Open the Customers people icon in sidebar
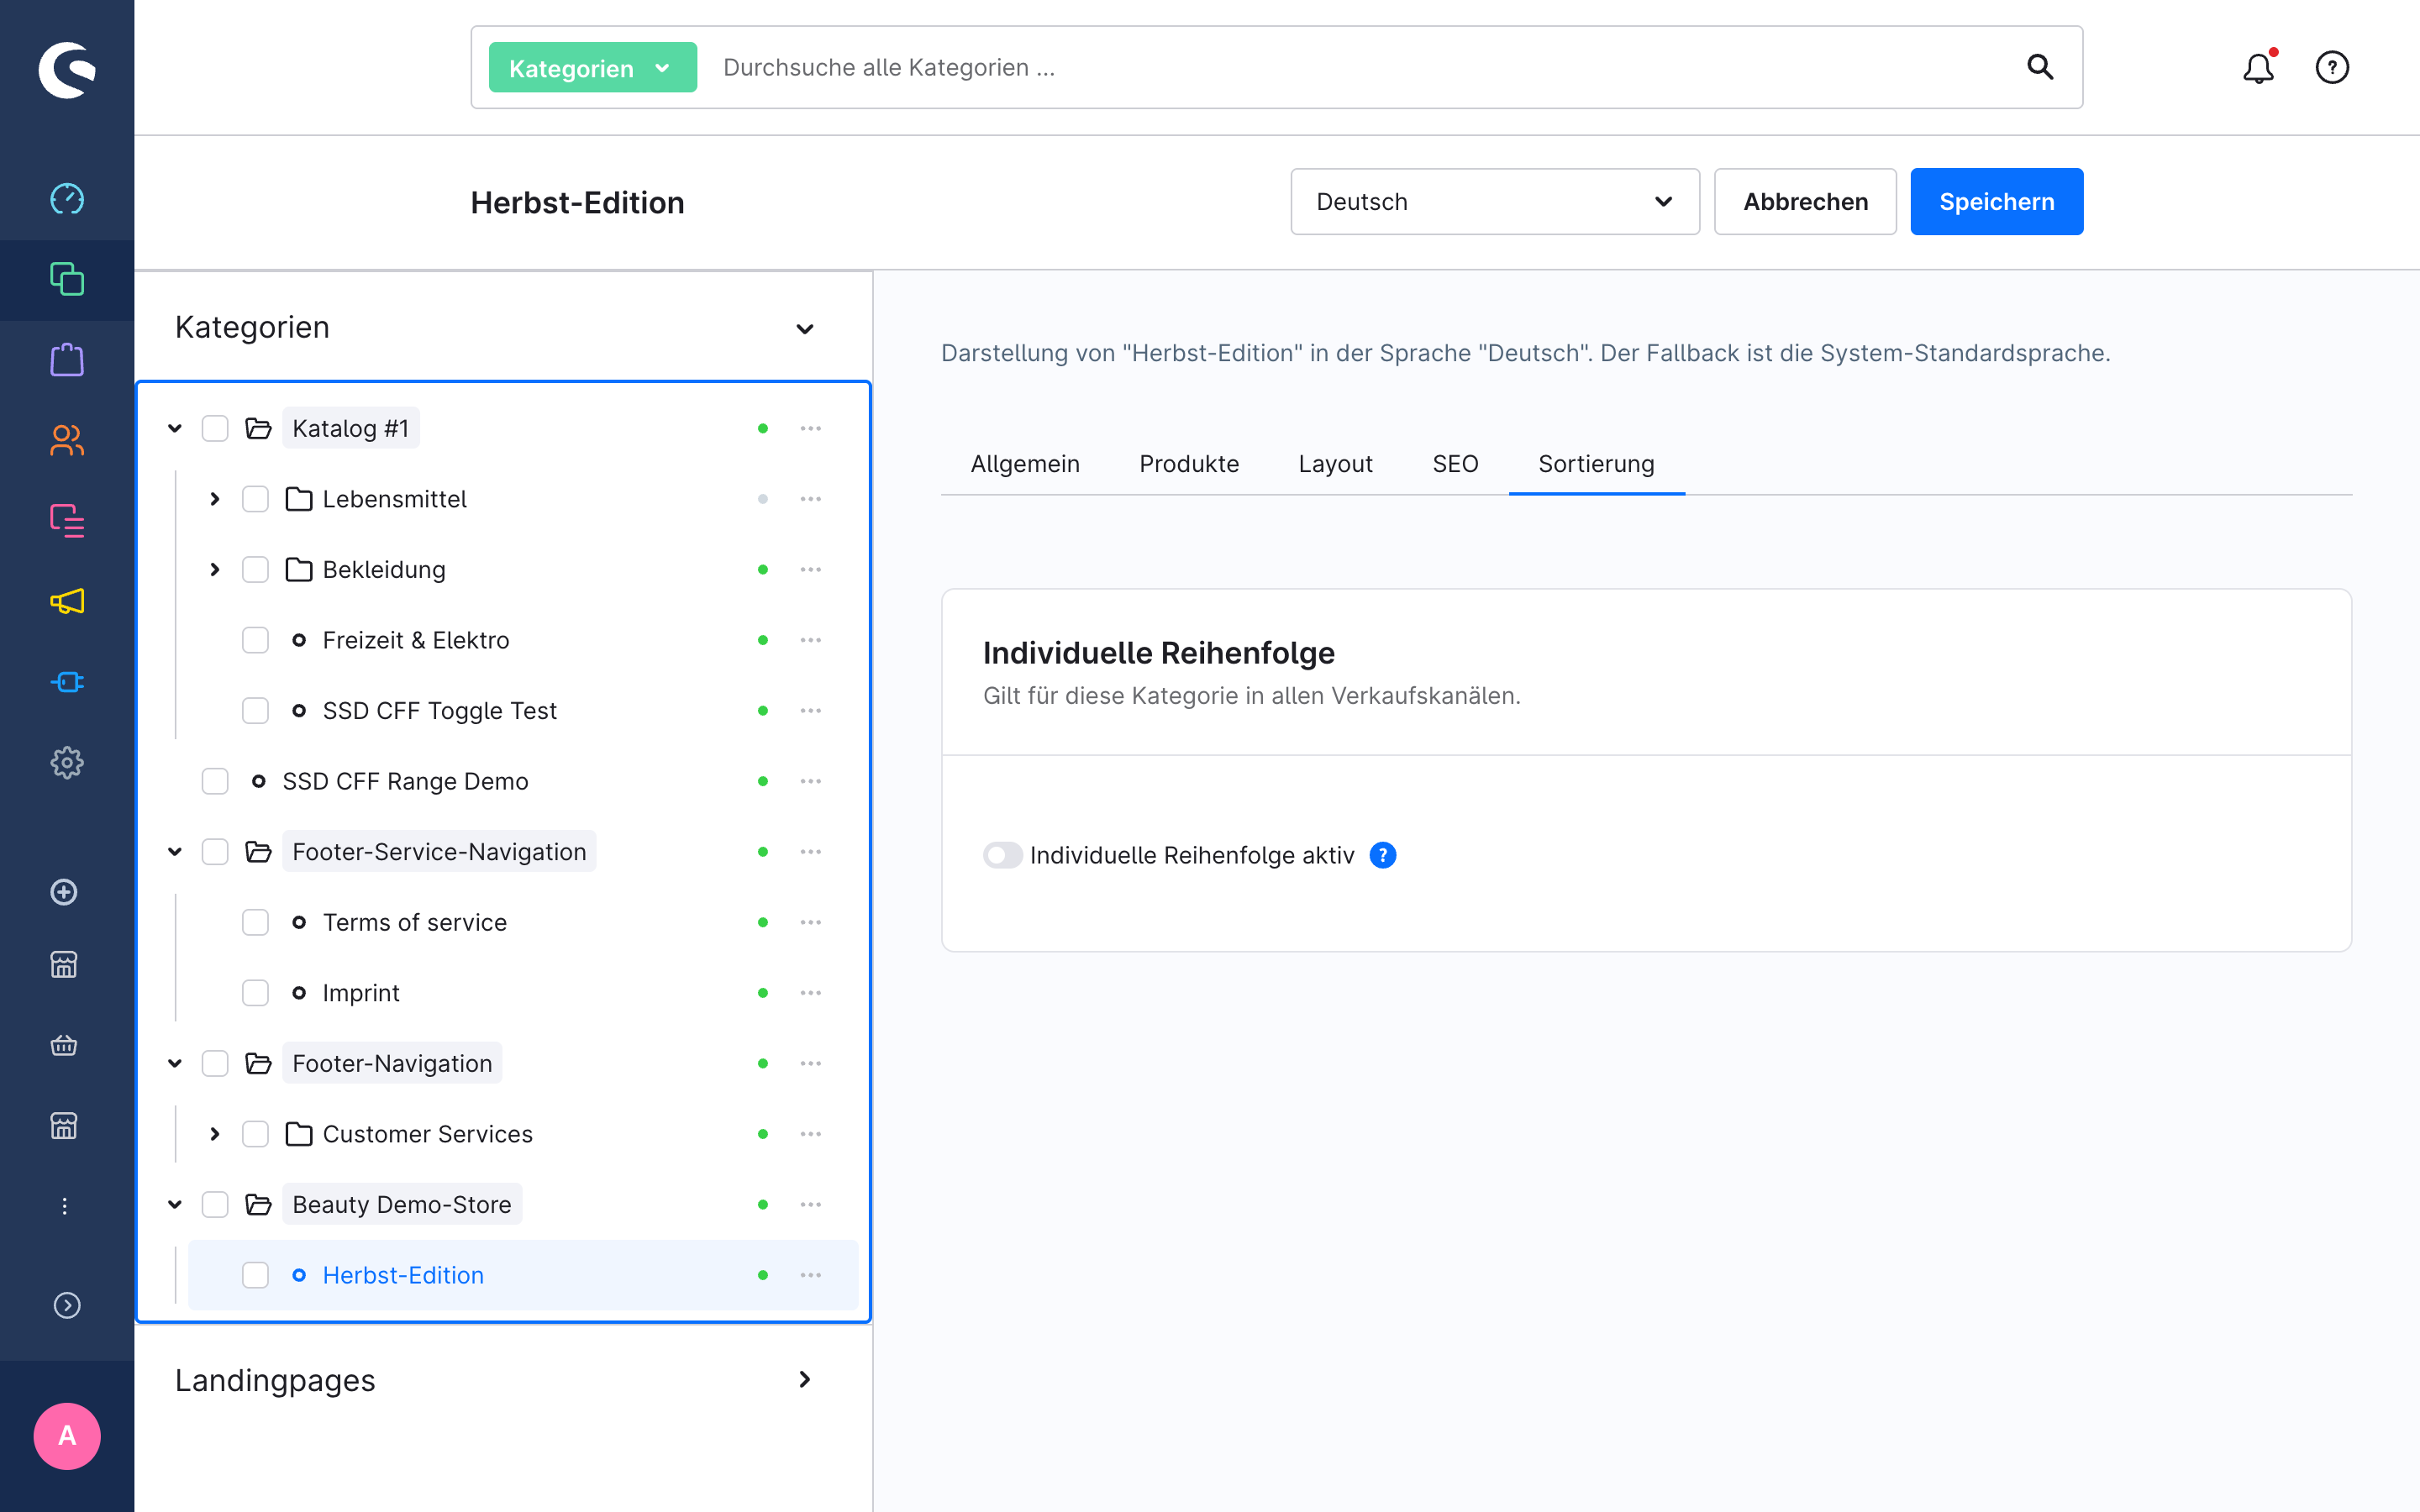 coord(67,440)
